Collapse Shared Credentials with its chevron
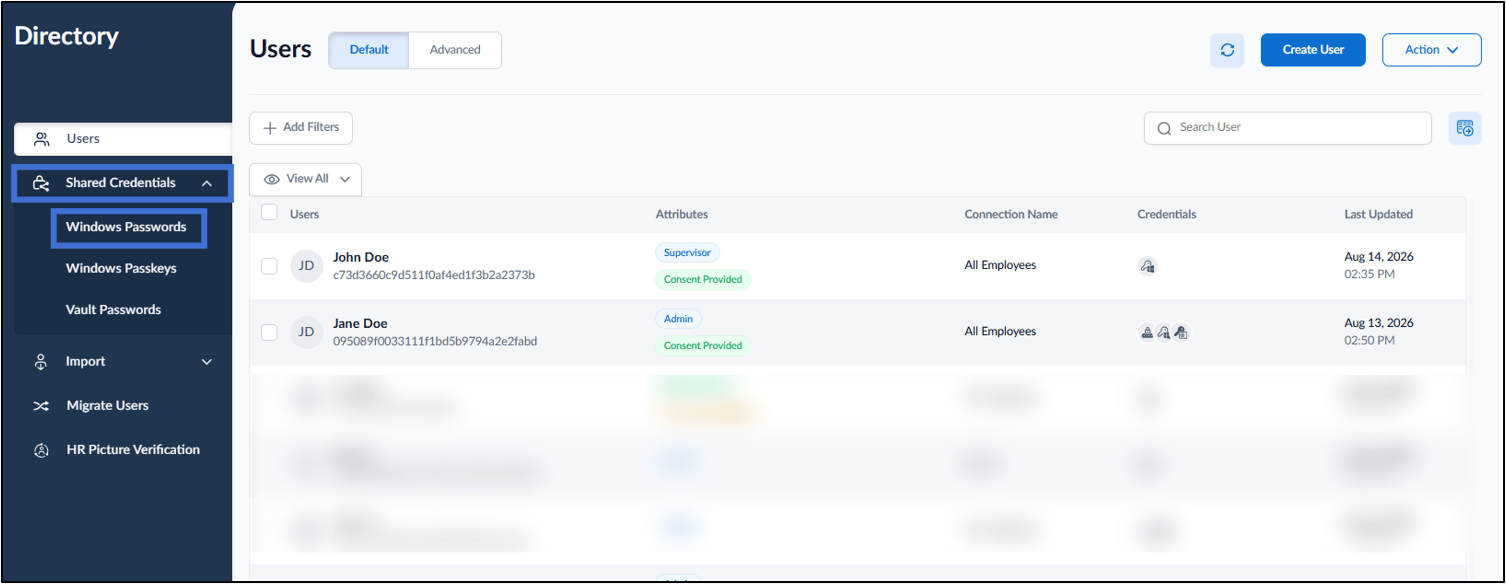This screenshot has width=1506, height=584. pyautogui.click(x=207, y=183)
